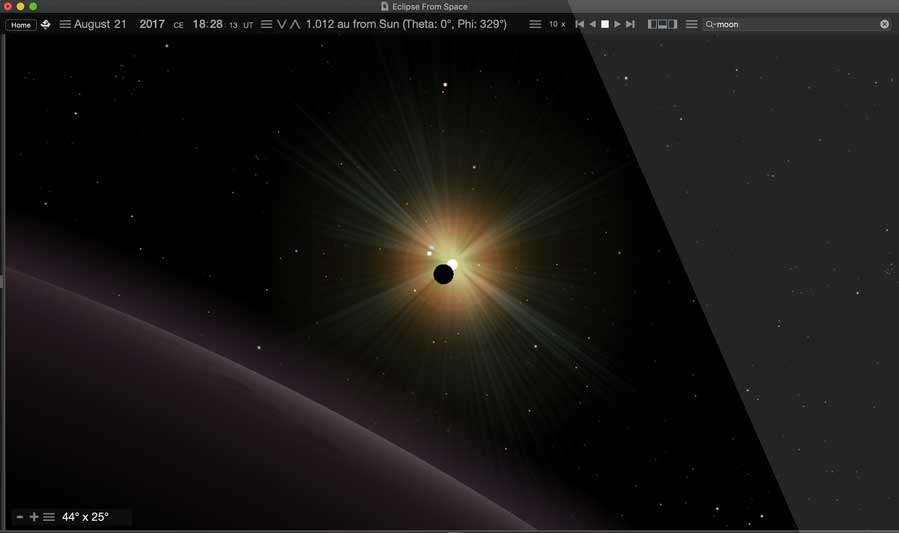Skip forward with the step-to-end control

[630, 24]
